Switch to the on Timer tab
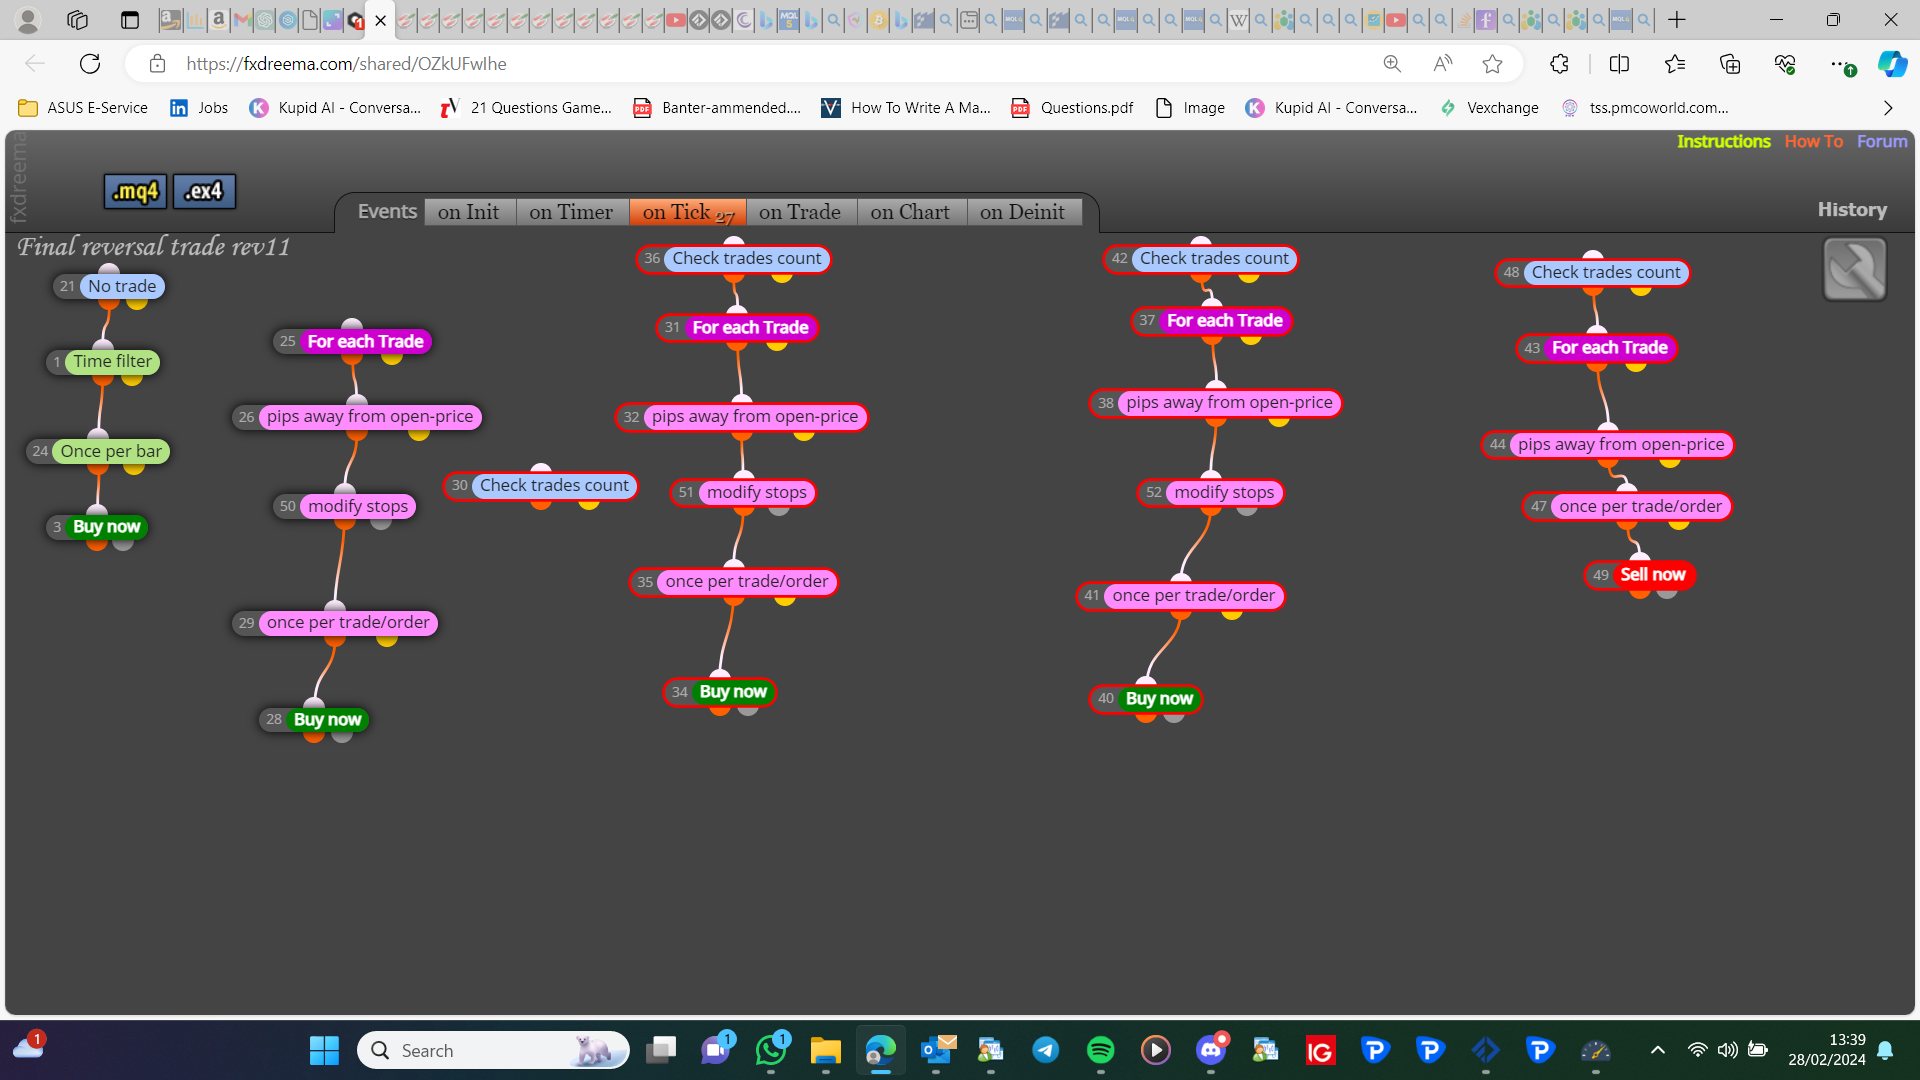This screenshot has width=1920, height=1080. pyautogui.click(x=571, y=212)
